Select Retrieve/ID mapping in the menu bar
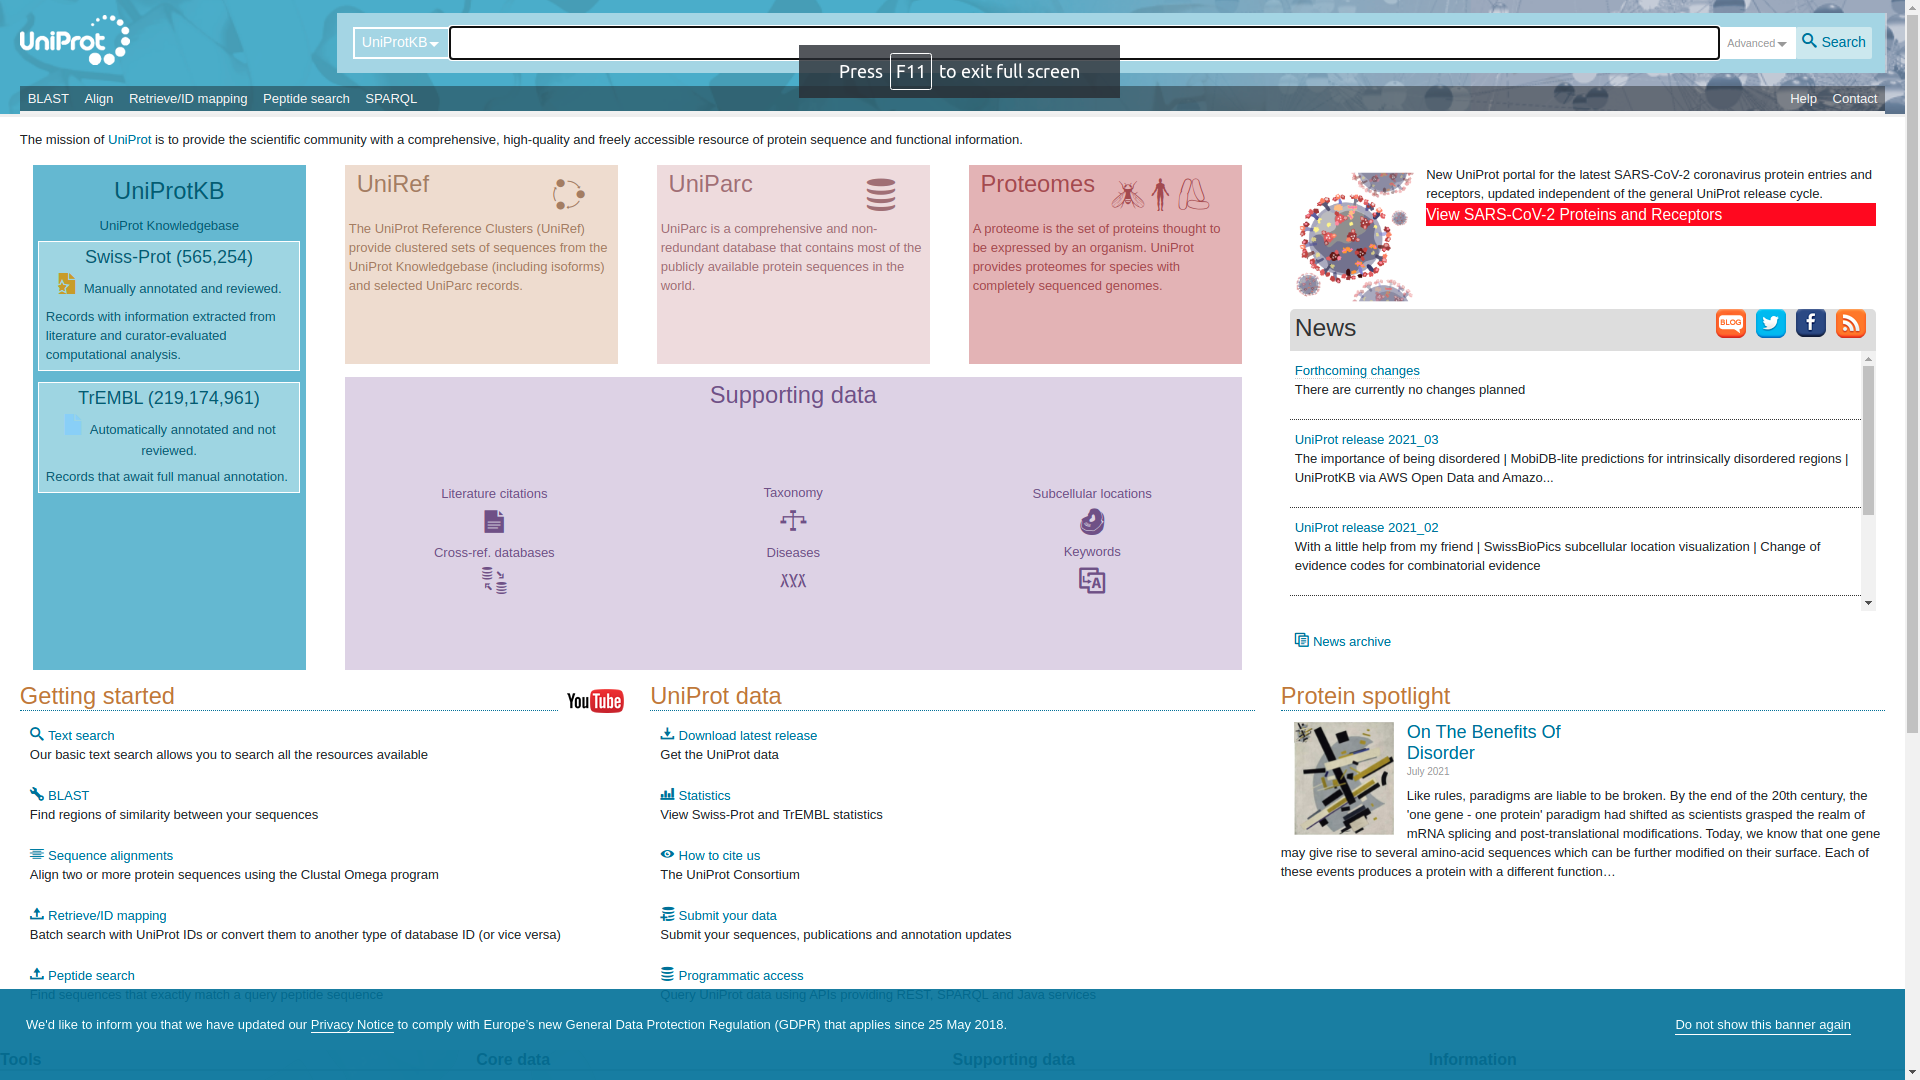The width and height of the screenshot is (1920, 1080). [x=188, y=99]
